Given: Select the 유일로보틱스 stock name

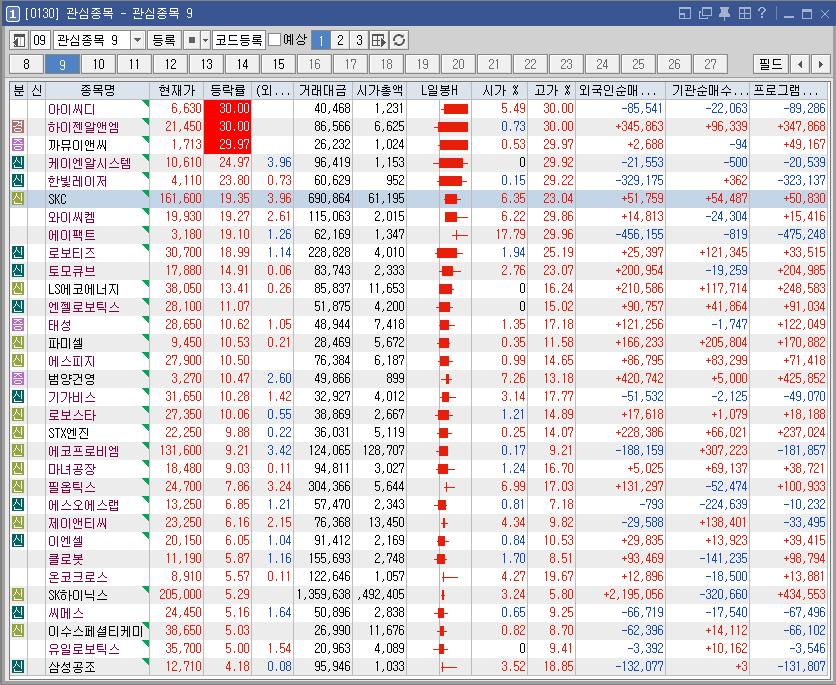Looking at the screenshot, I should tap(84, 649).
